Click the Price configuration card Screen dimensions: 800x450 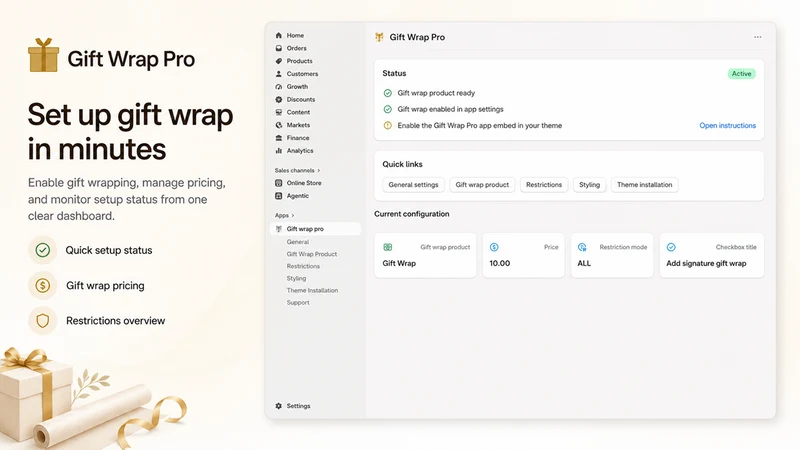pyautogui.click(x=523, y=255)
